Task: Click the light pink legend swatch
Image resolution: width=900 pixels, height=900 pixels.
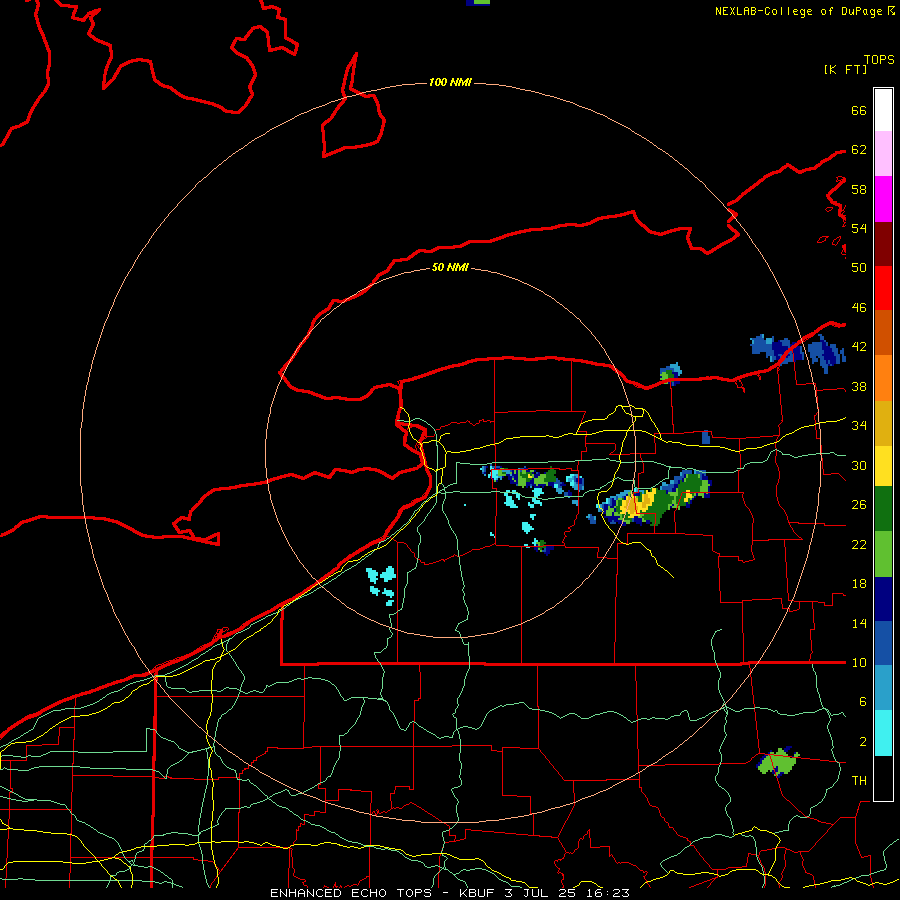Action: click(x=883, y=154)
